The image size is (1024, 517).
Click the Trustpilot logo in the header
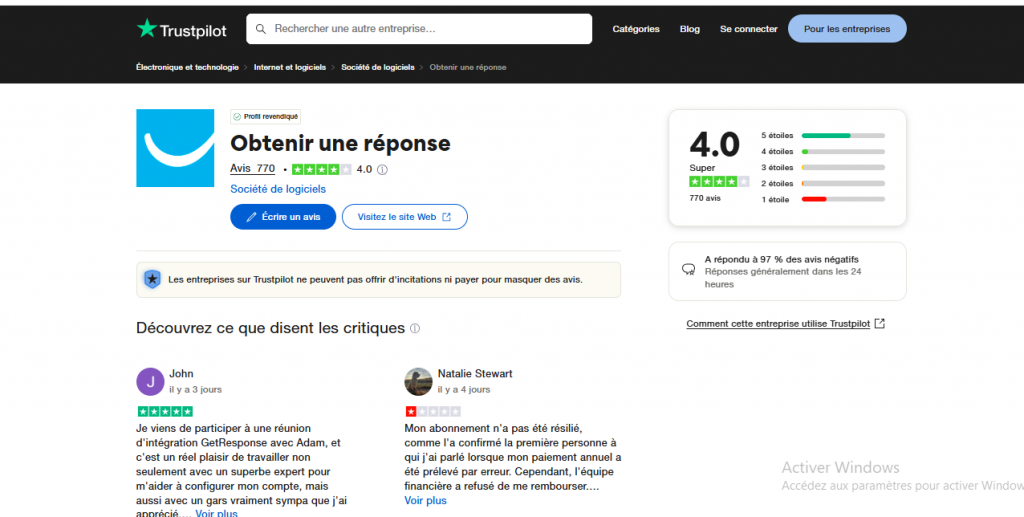182,29
